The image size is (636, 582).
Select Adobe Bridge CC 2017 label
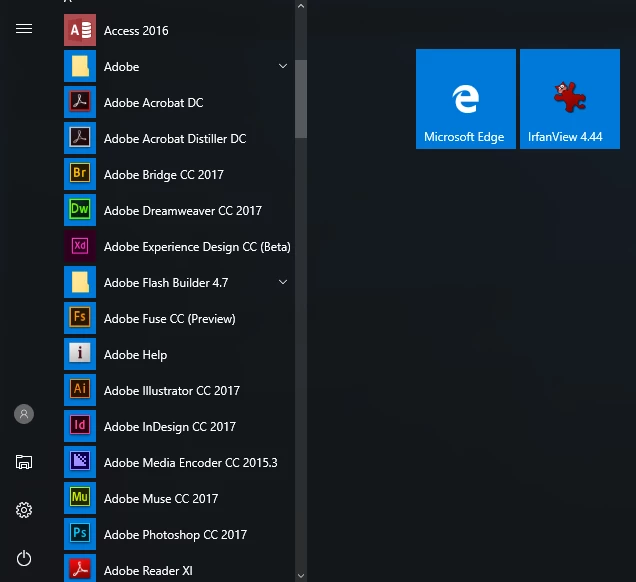163,175
